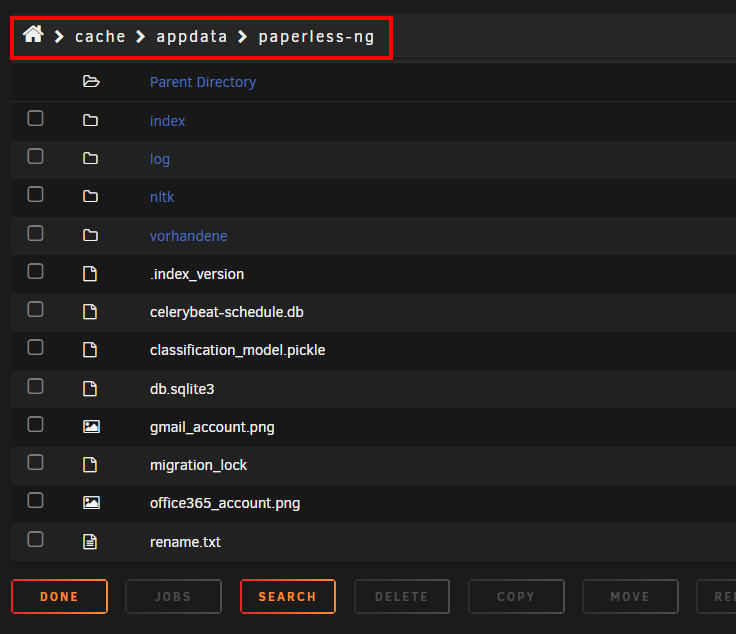Click folder icon of log row
Viewport: 736px width, 634px height.
90,158
